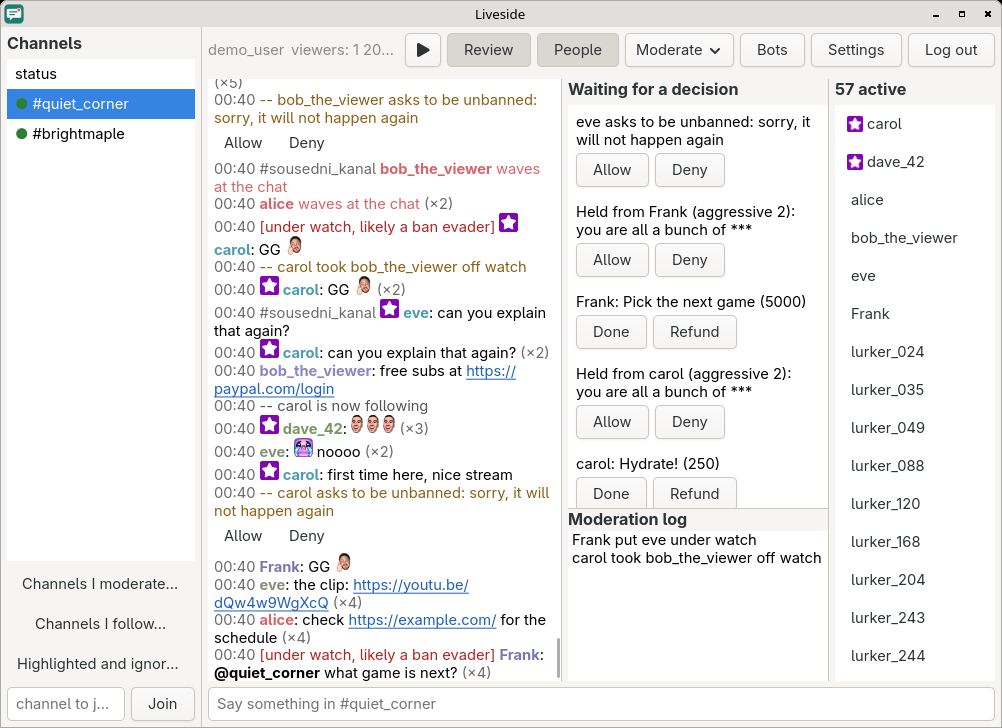Click the emote after Frank's GG message
The width and height of the screenshot is (1002, 728).
pos(344,563)
